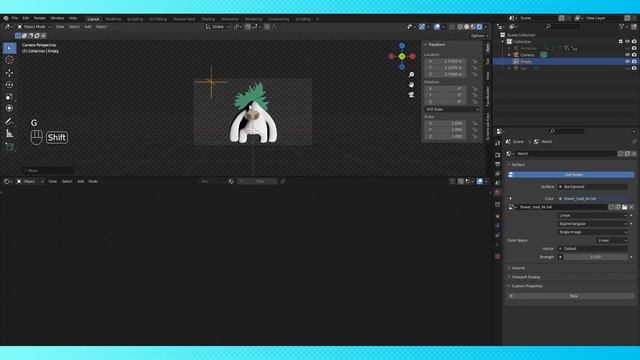The image size is (640, 360).
Task: Select the Measure tool
Action: click(x=9, y=133)
